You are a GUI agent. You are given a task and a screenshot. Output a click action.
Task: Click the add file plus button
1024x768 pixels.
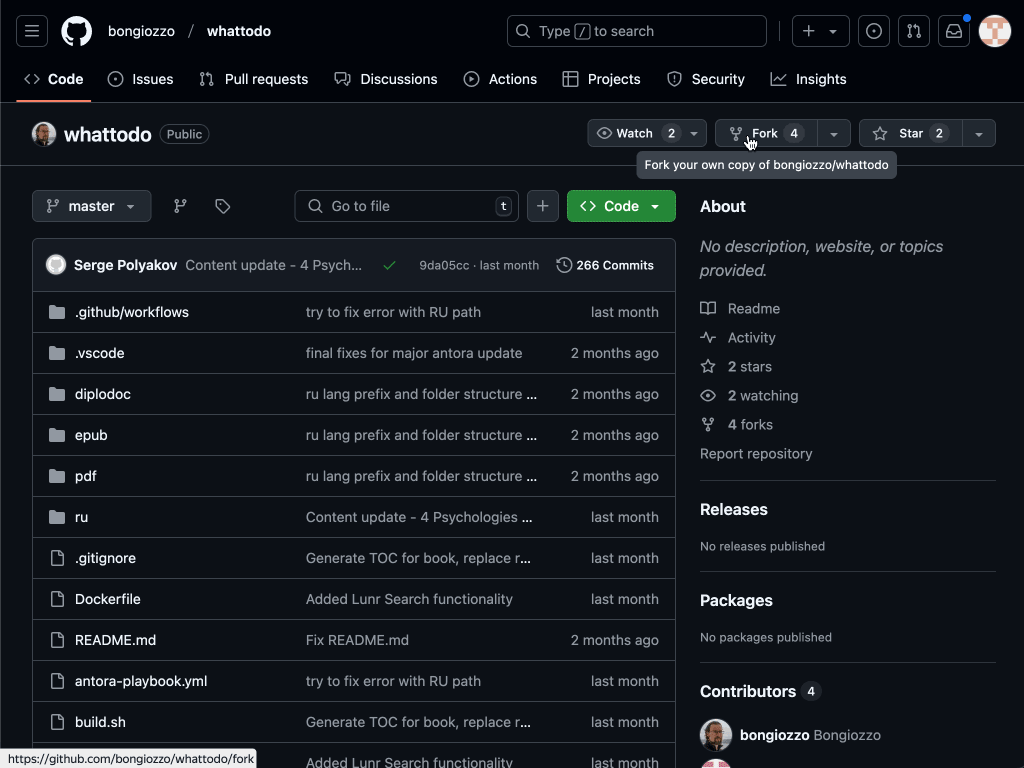(542, 206)
